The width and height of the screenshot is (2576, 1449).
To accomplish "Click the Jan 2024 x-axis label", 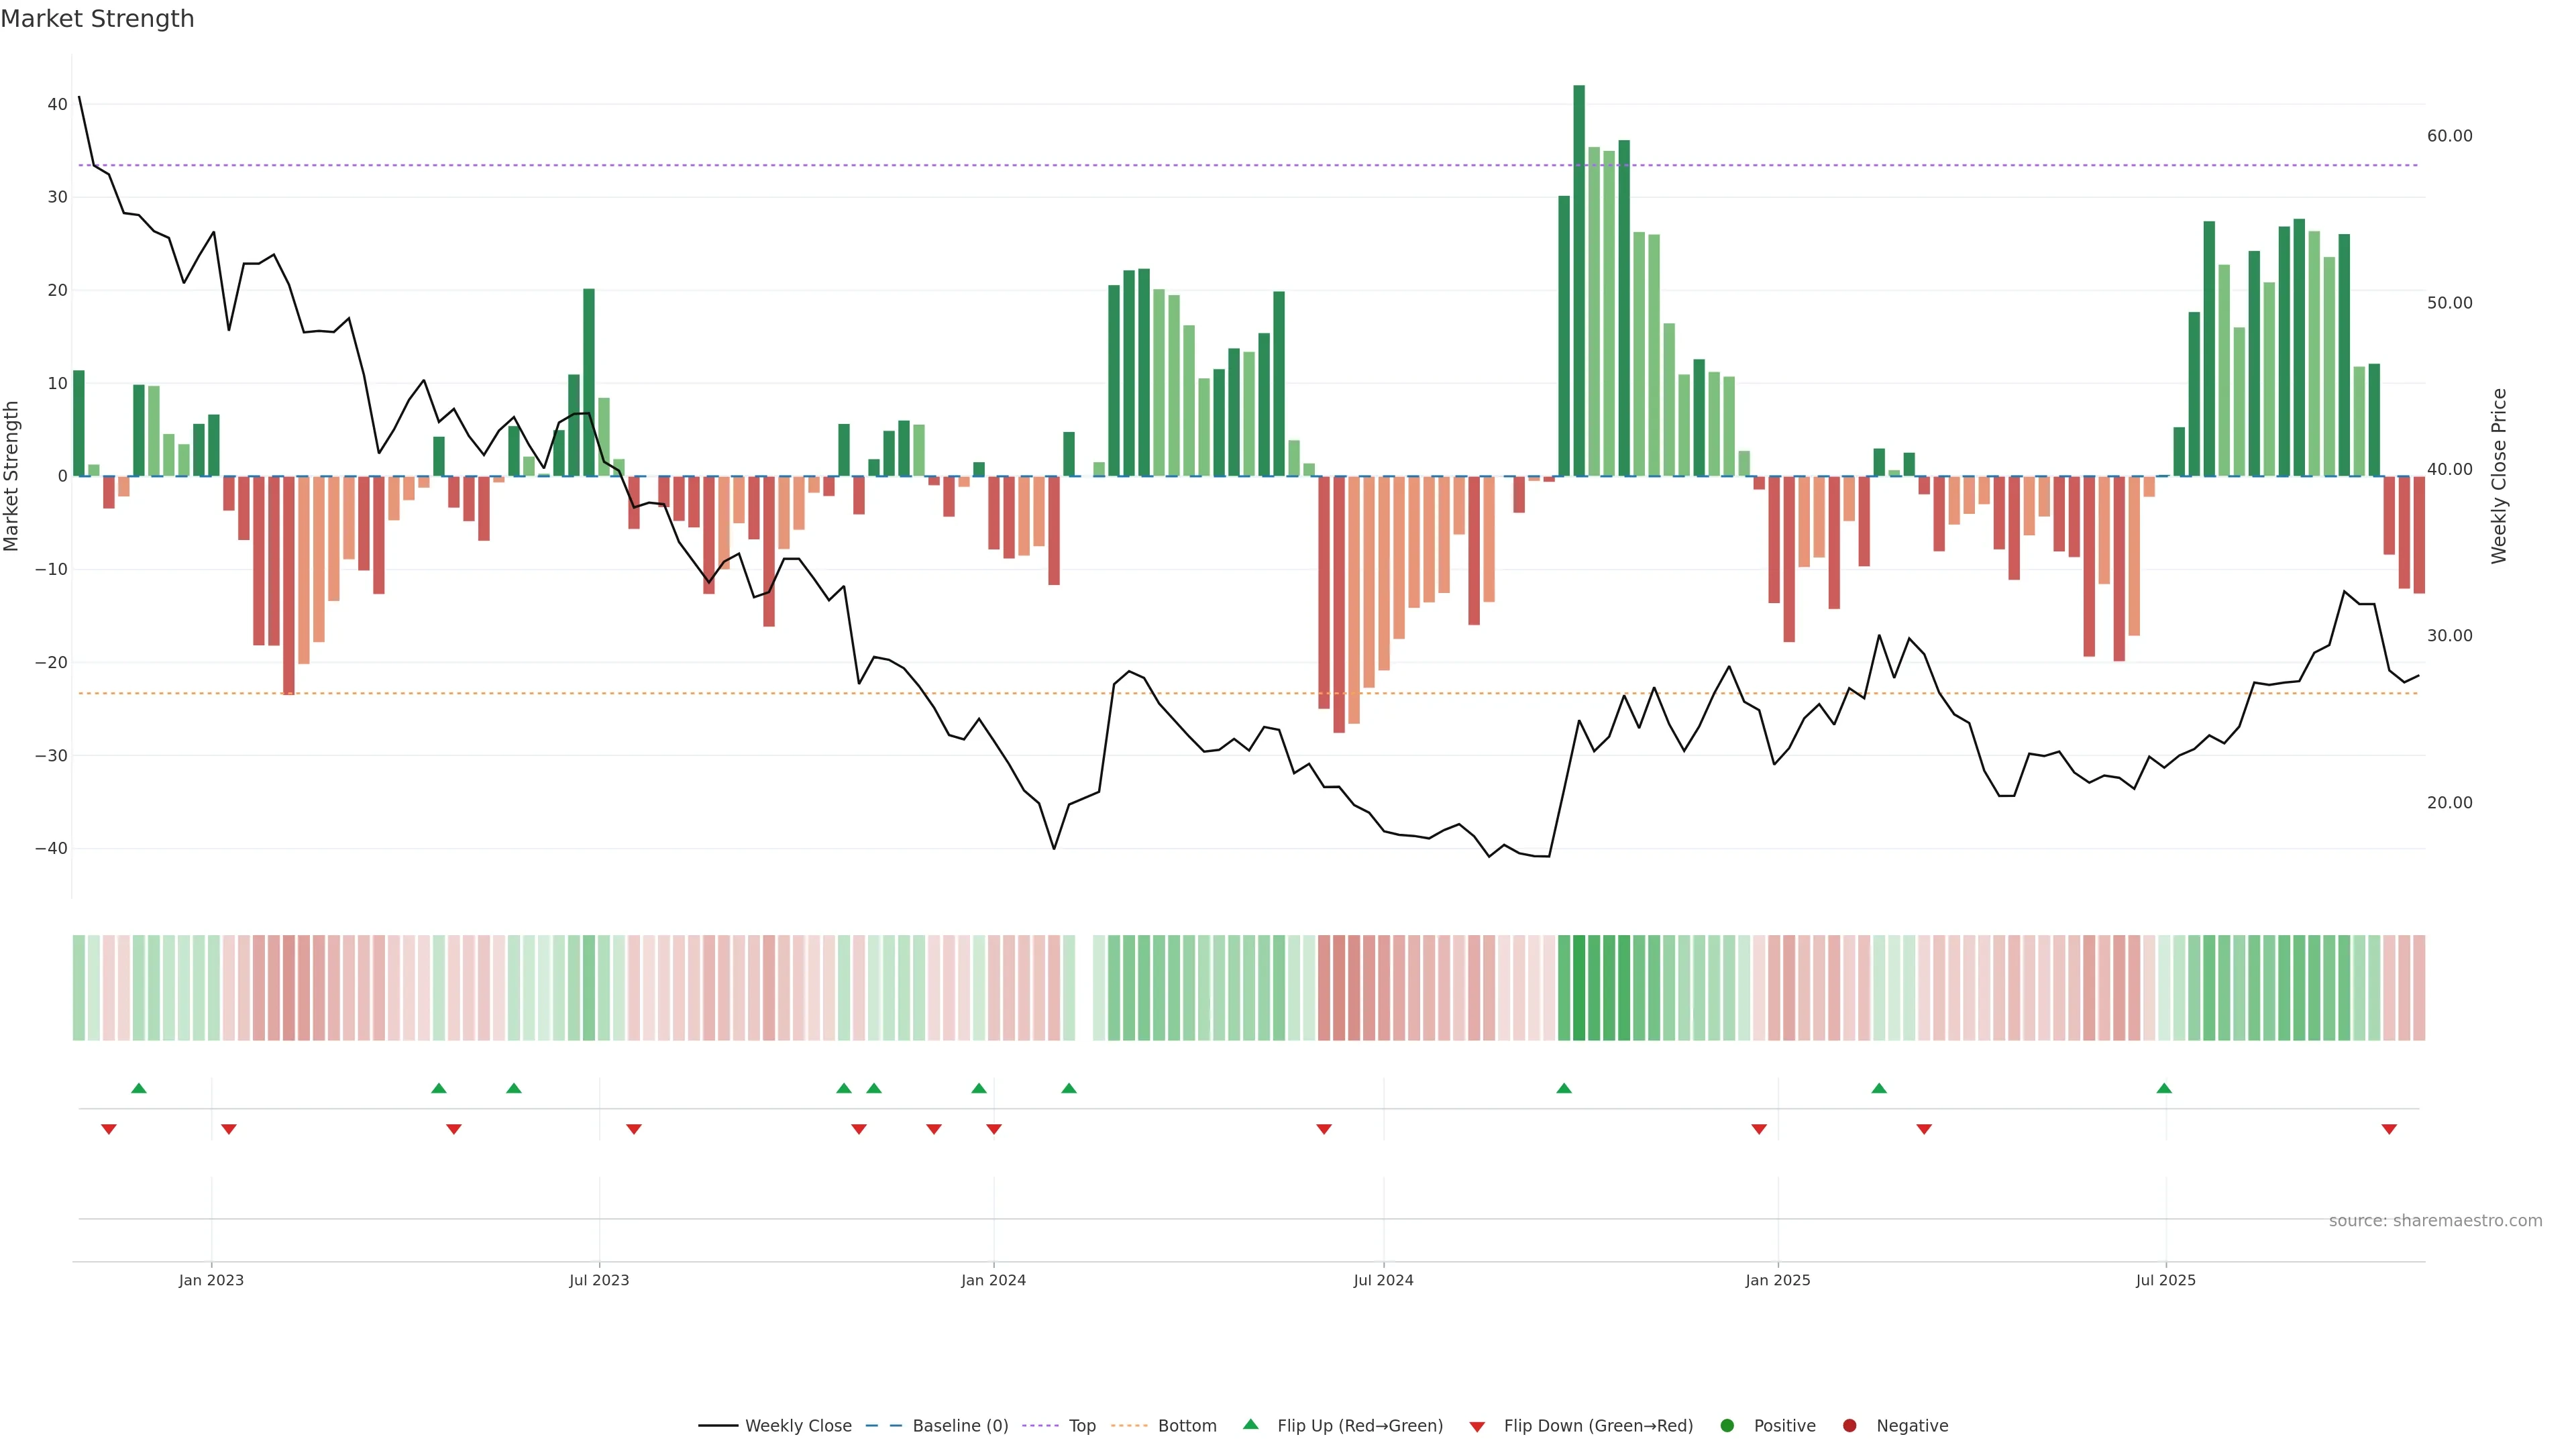I will click(993, 1280).
